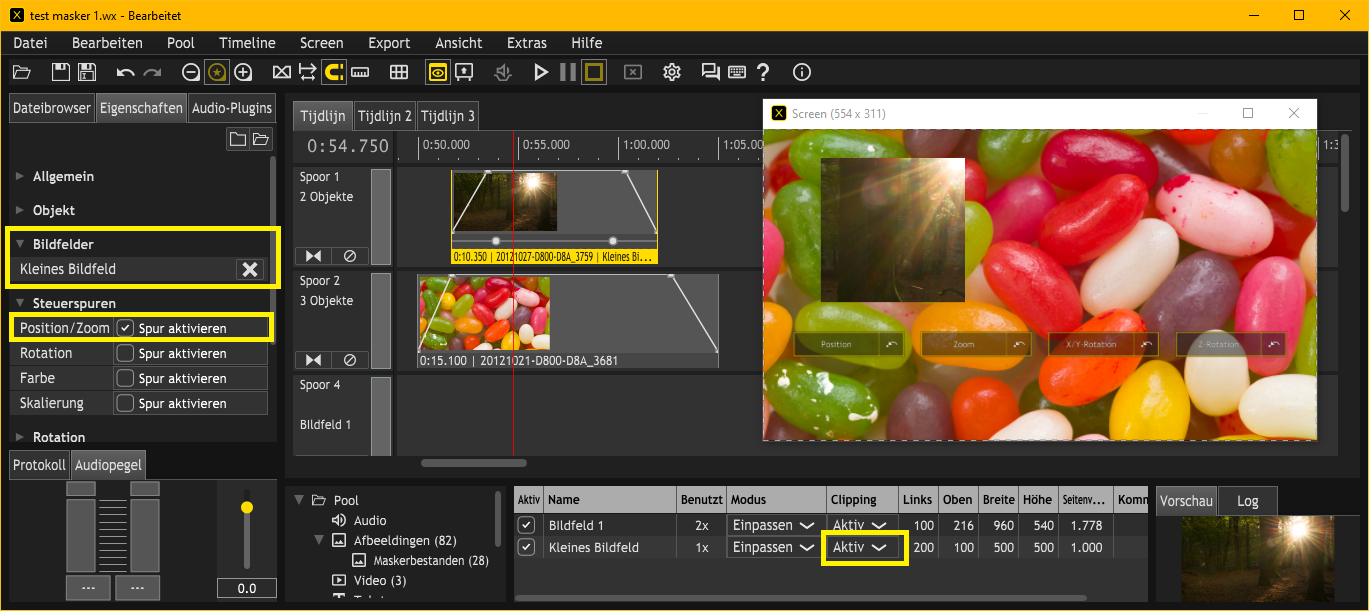Click the magnet snap icon in toolbar
The image size is (1369, 611).
(334, 72)
